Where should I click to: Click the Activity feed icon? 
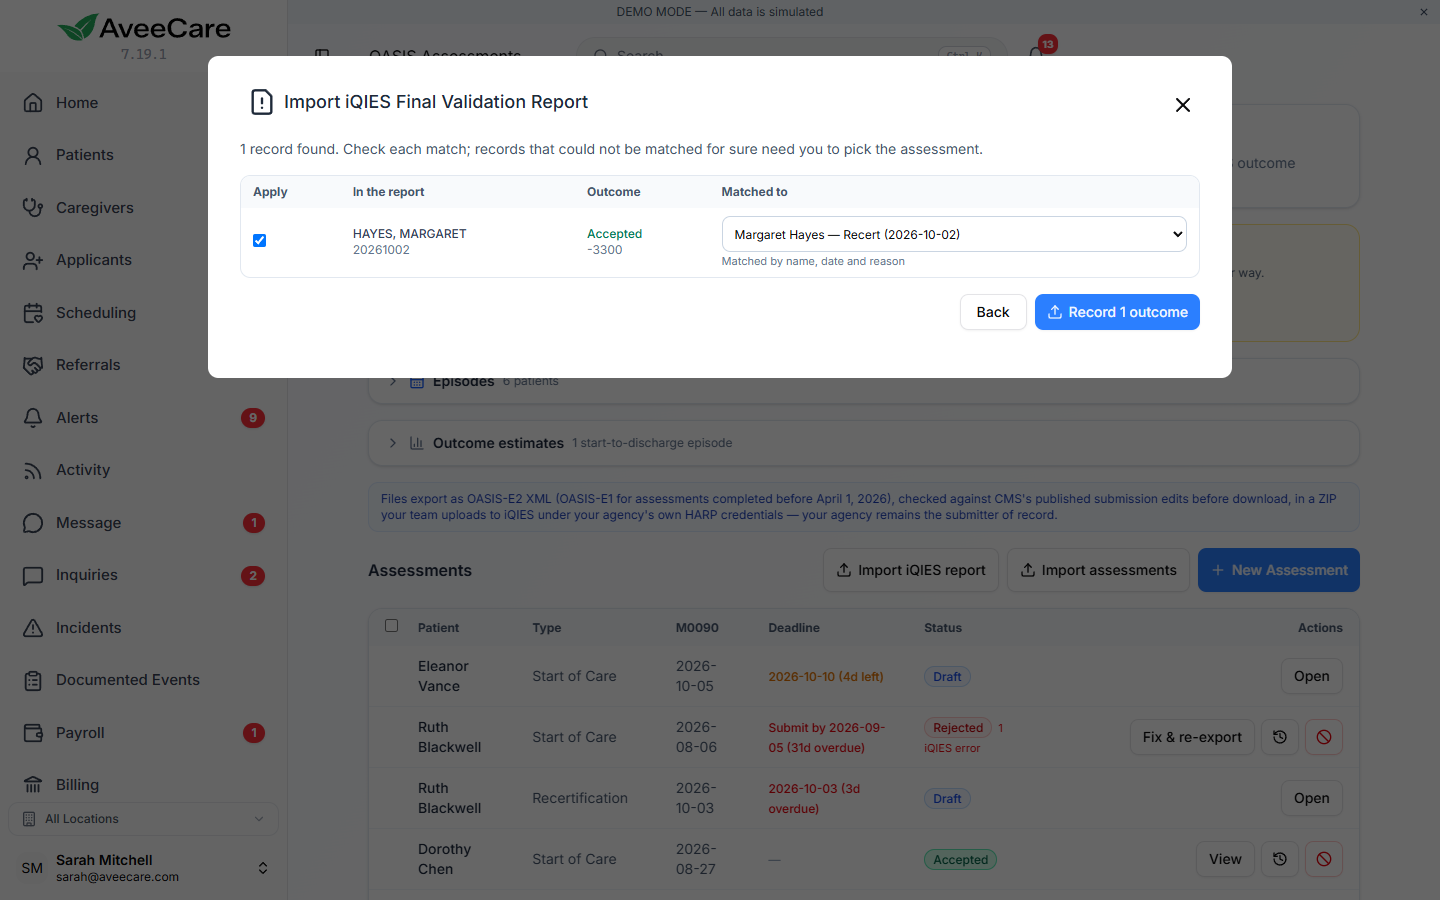coord(33,470)
